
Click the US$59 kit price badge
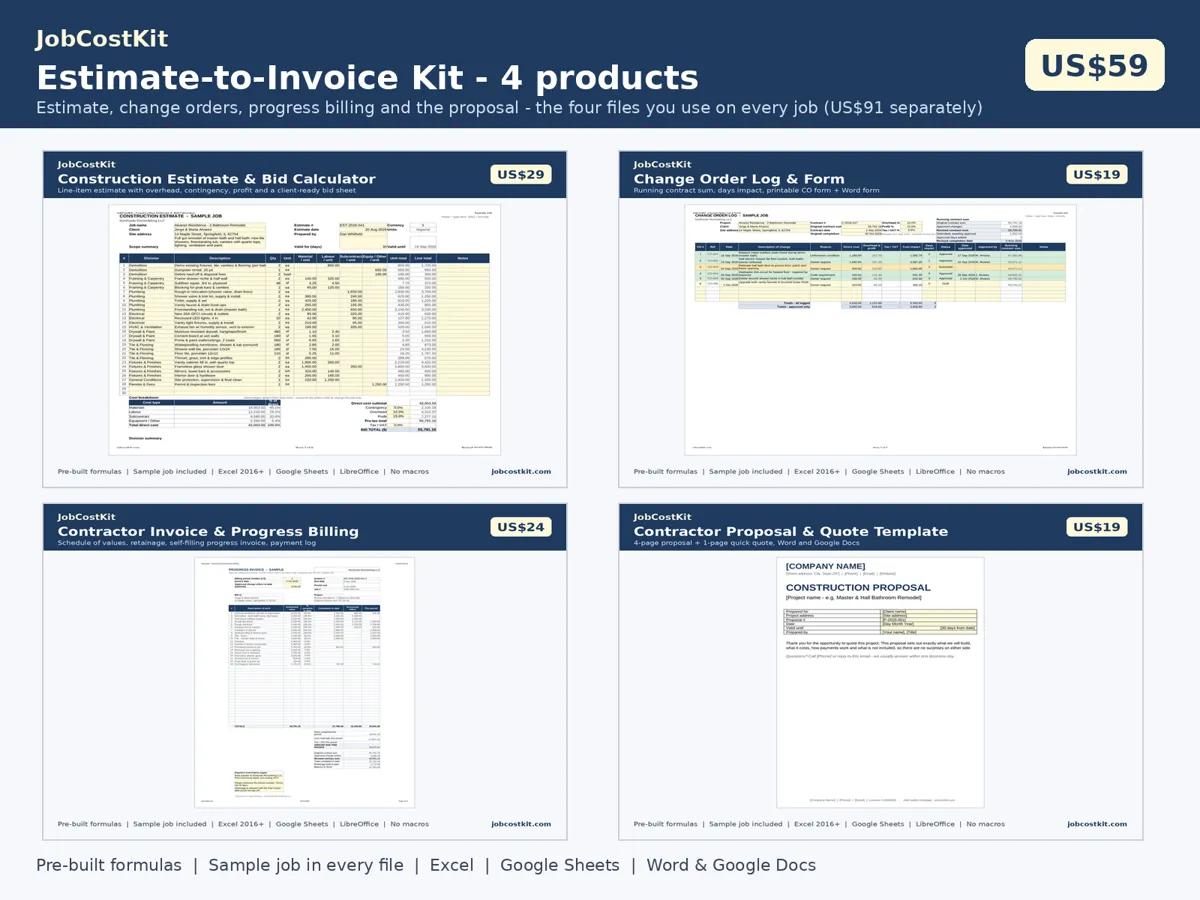pos(1095,65)
